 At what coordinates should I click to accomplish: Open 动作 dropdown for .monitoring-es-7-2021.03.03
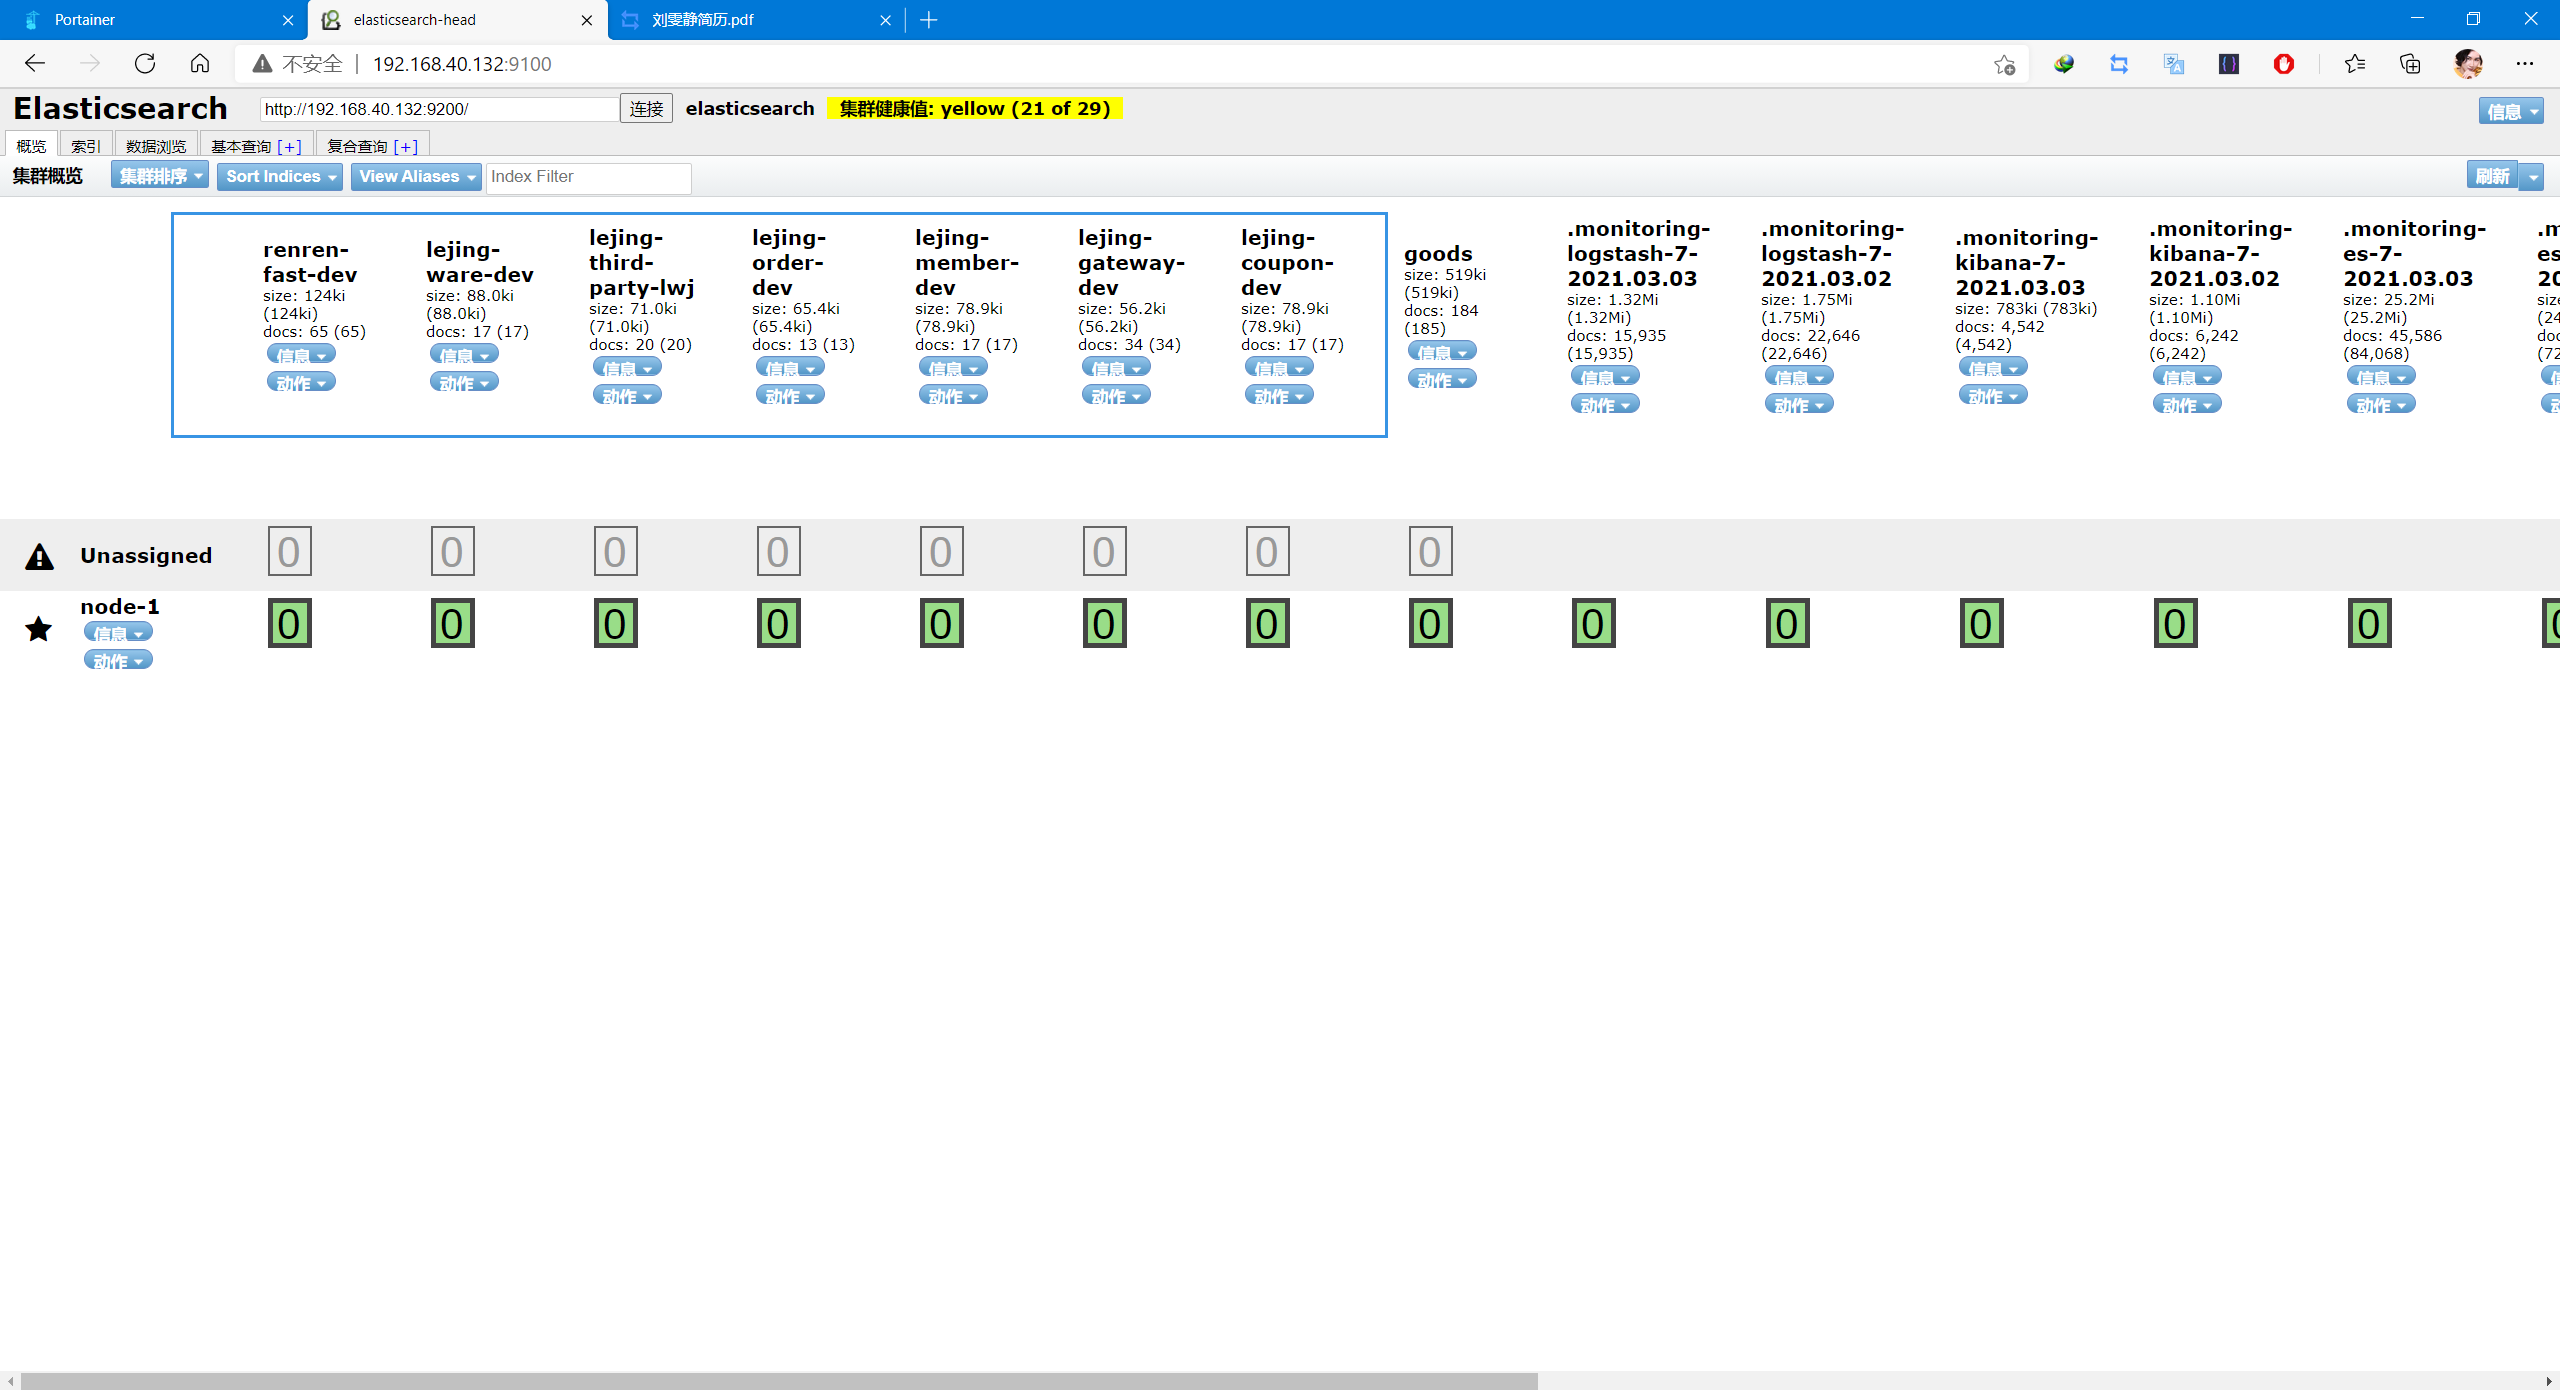pyautogui.click(x=2381, y=404)
